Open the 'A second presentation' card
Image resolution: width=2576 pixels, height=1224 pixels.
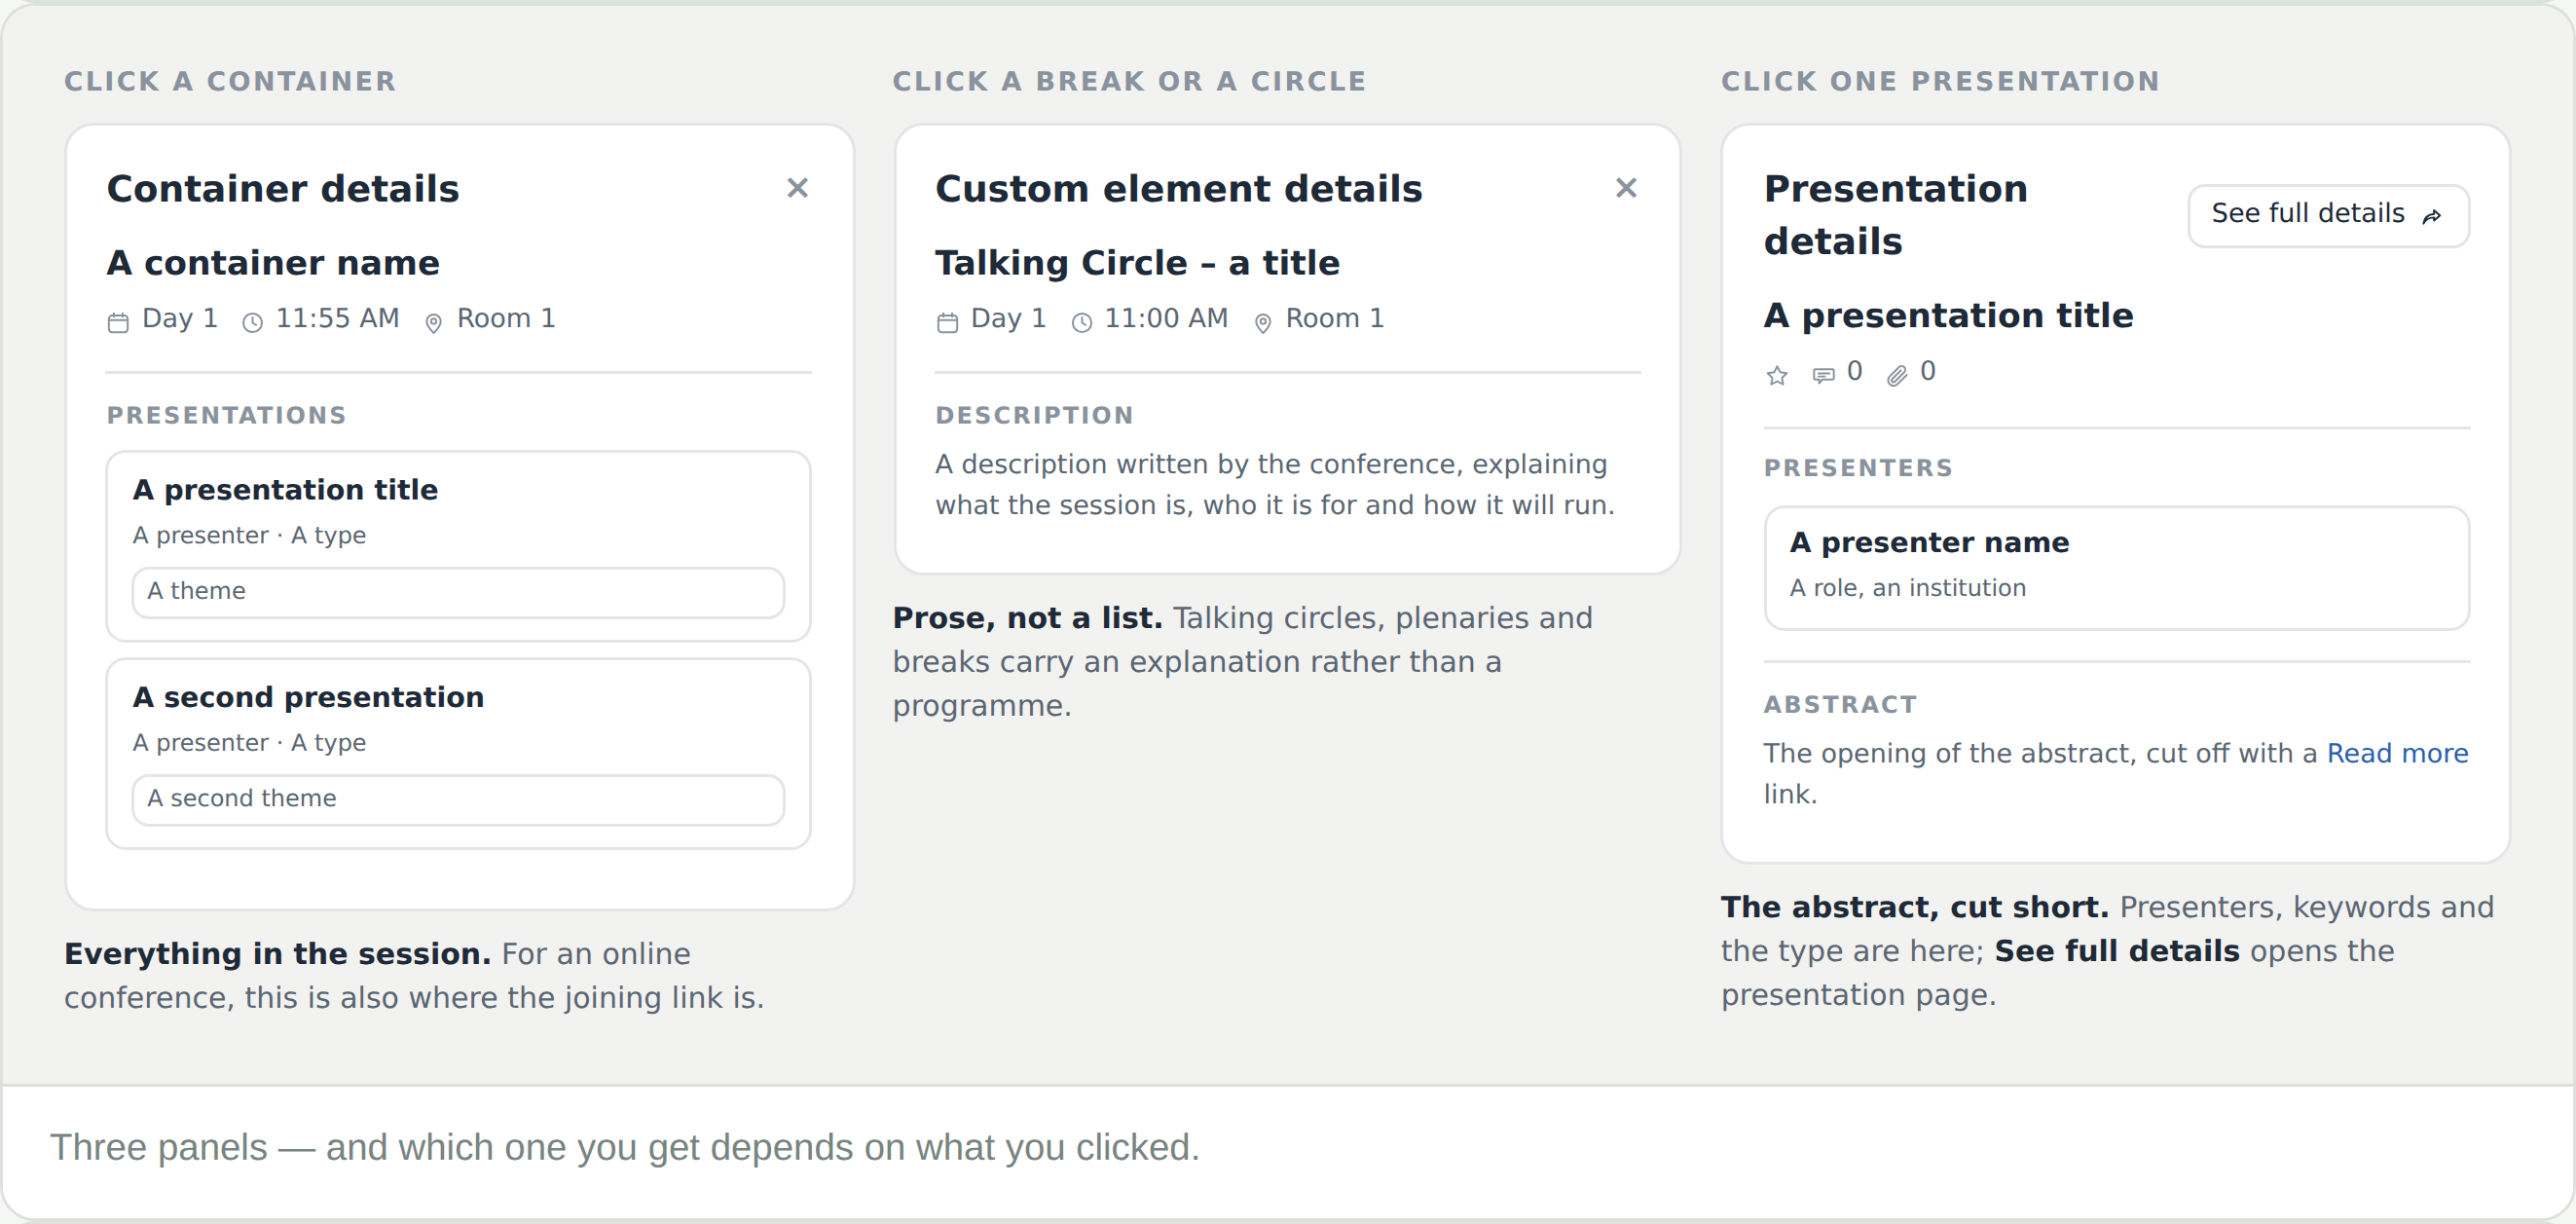pyautogui.click(x=458, y=753)
